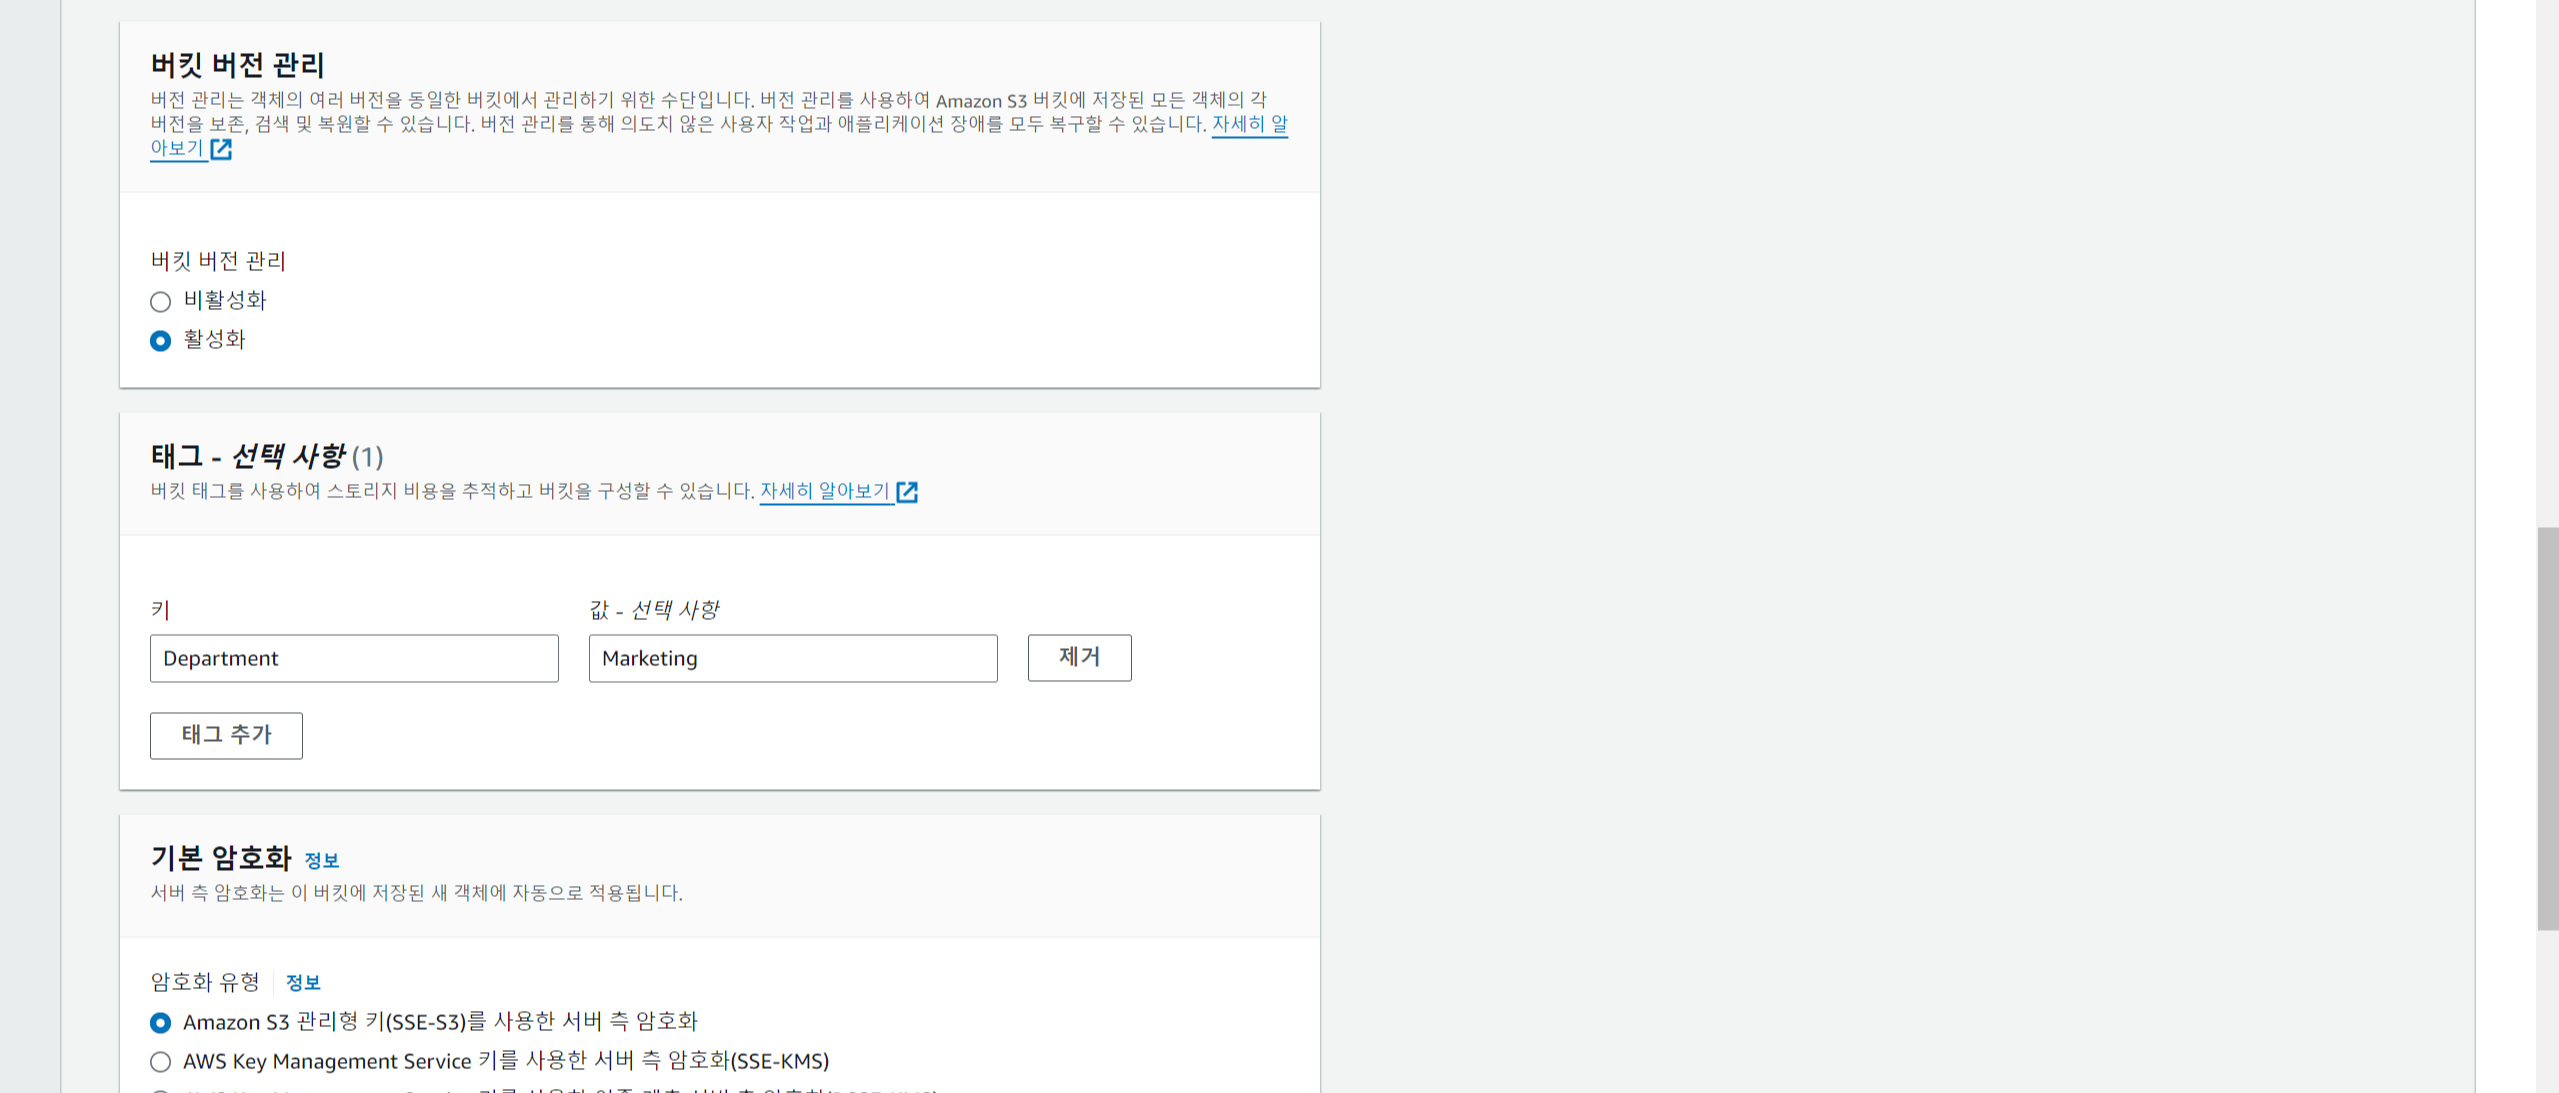Remove the Department tag with 제거 button
Image resolution: width=2559 pixels, height=1093 pixels.
pos(1079,657)
